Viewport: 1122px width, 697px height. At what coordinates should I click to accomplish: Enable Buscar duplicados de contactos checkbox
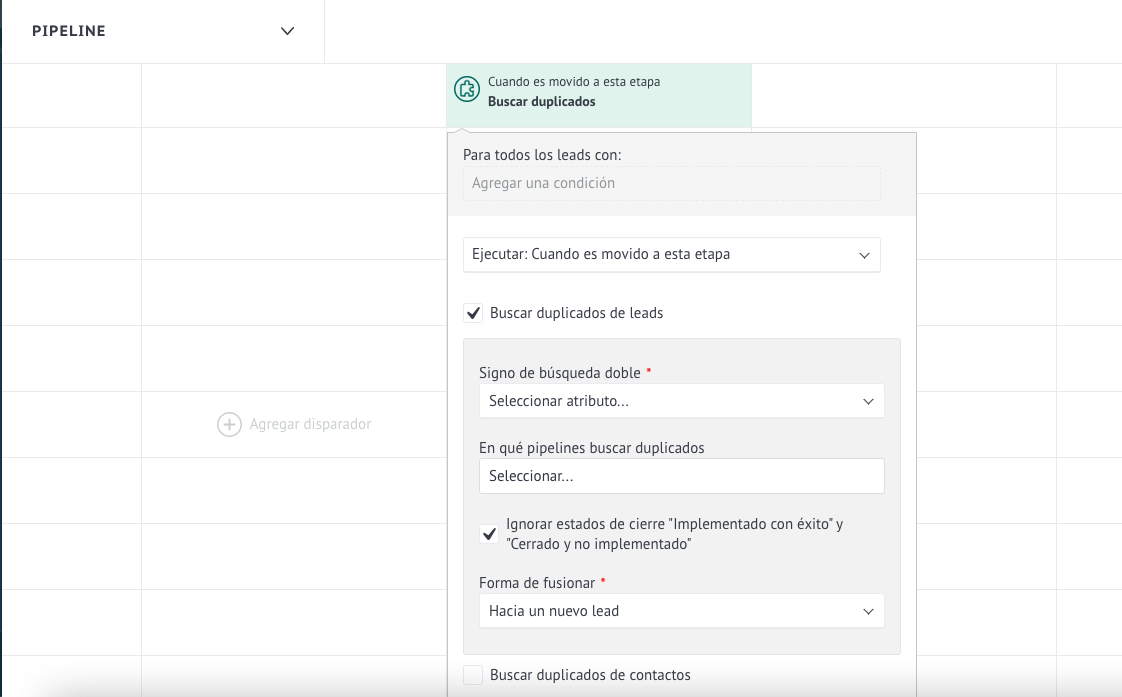coord(474,675)
